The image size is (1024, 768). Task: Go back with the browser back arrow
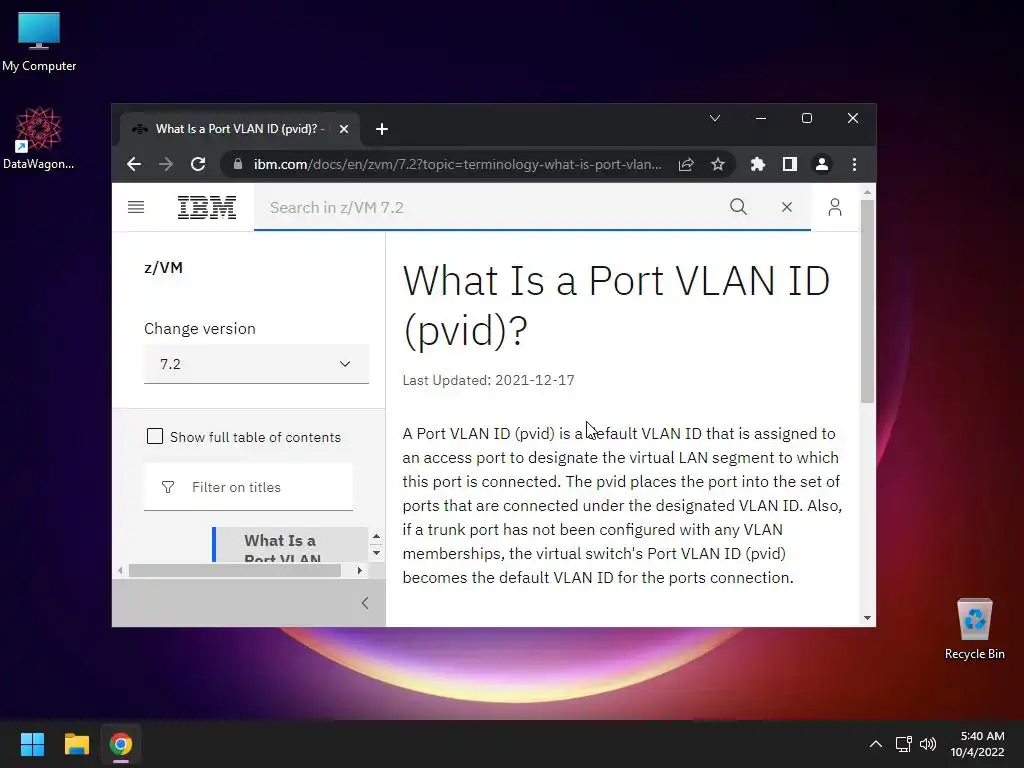point(134,164)
